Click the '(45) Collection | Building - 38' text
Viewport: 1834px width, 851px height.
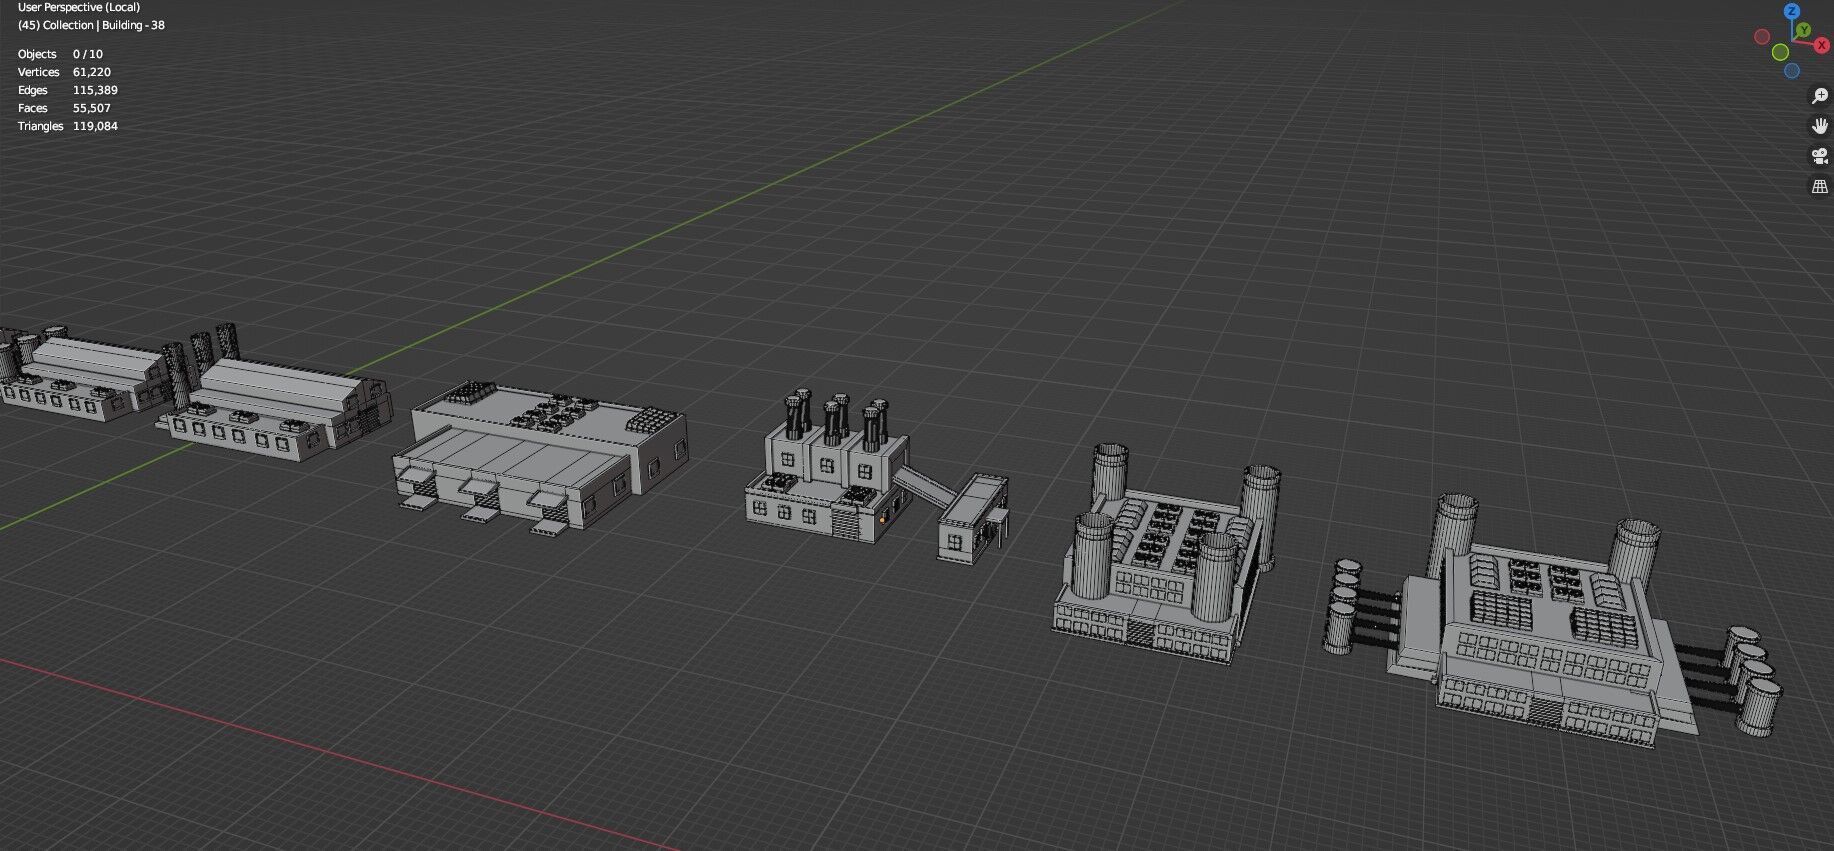[x=91, y=25]
